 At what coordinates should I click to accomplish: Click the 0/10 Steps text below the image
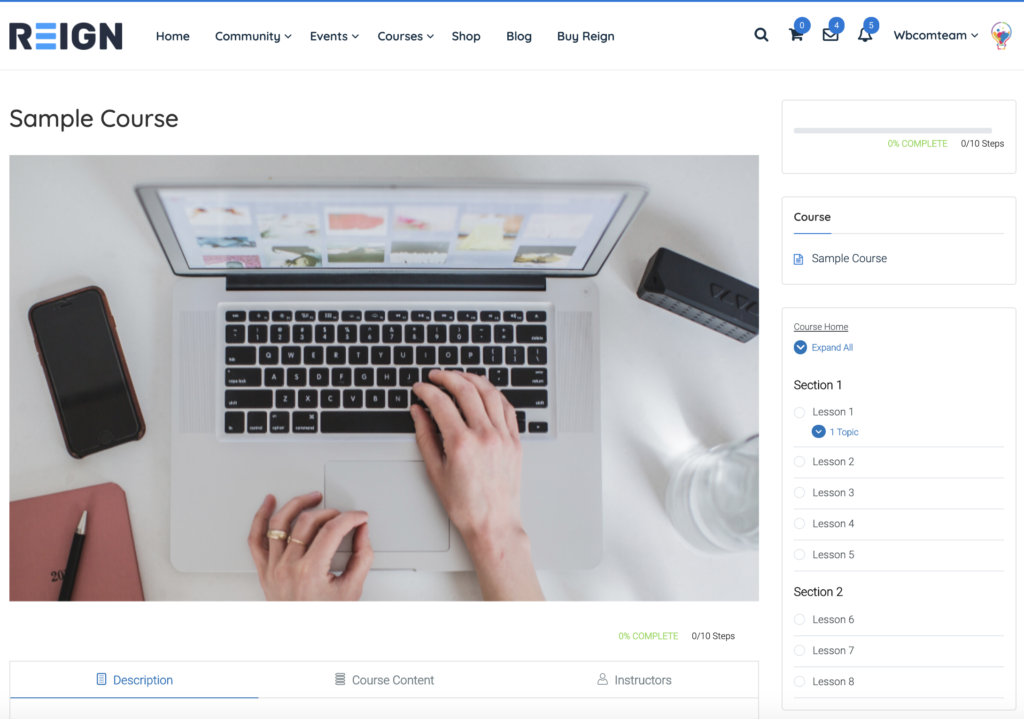click(713, 636)
